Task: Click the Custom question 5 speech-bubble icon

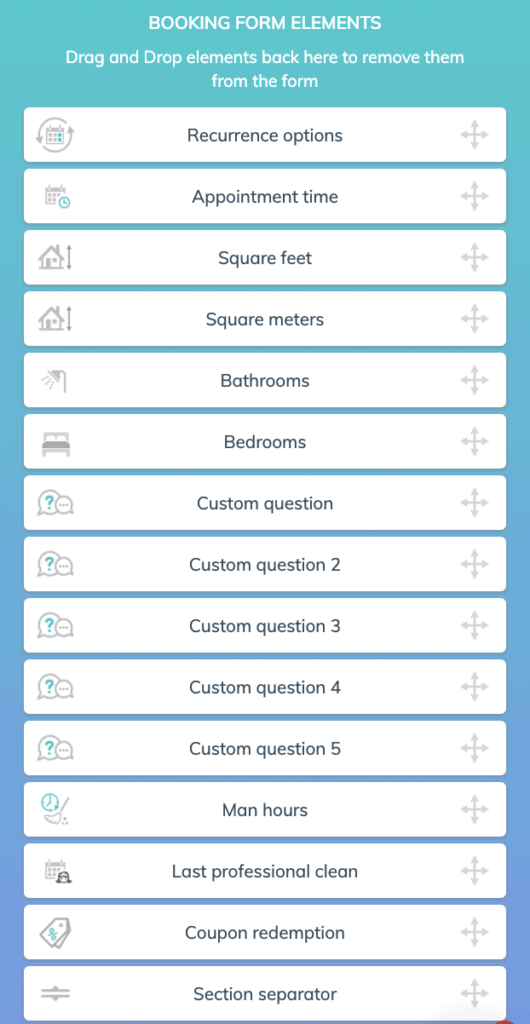Action: [55, 748]
